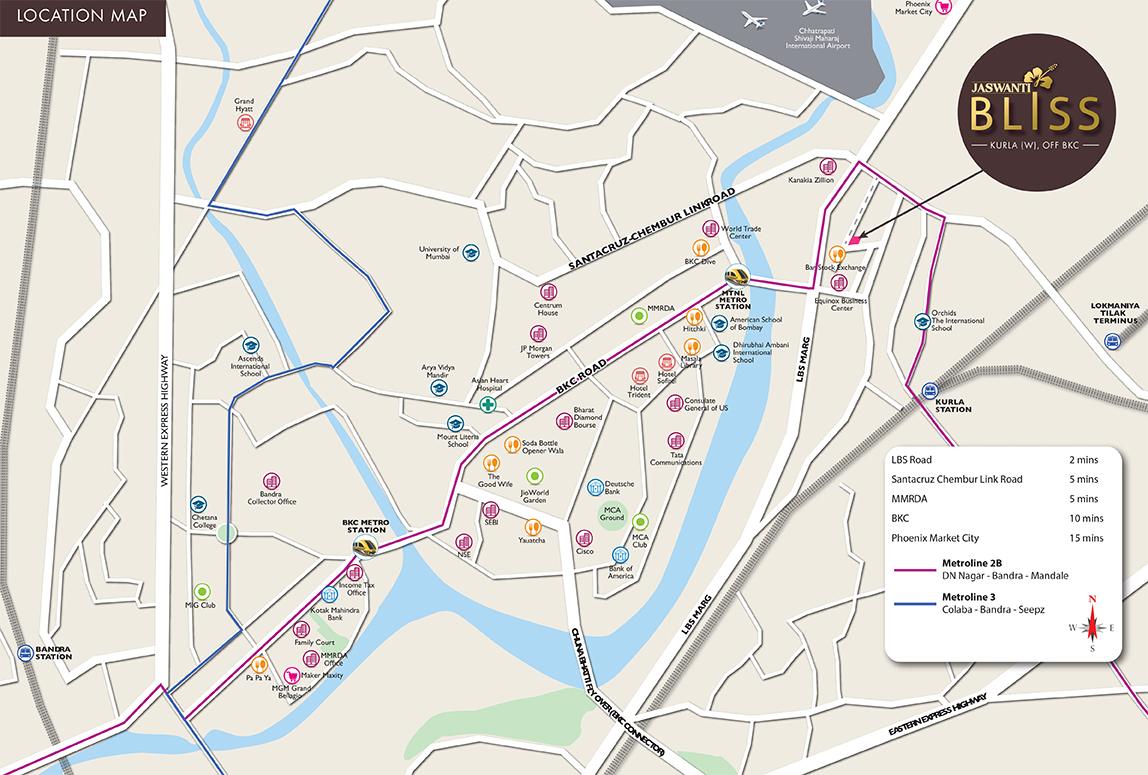
Task: Select the Bandra Station rail icon
Action: click(25, 653)
